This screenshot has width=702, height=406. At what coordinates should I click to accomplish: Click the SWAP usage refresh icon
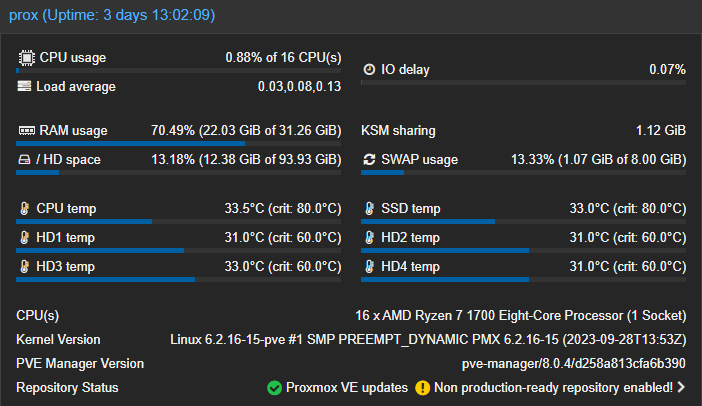click(x=369, y=160)
